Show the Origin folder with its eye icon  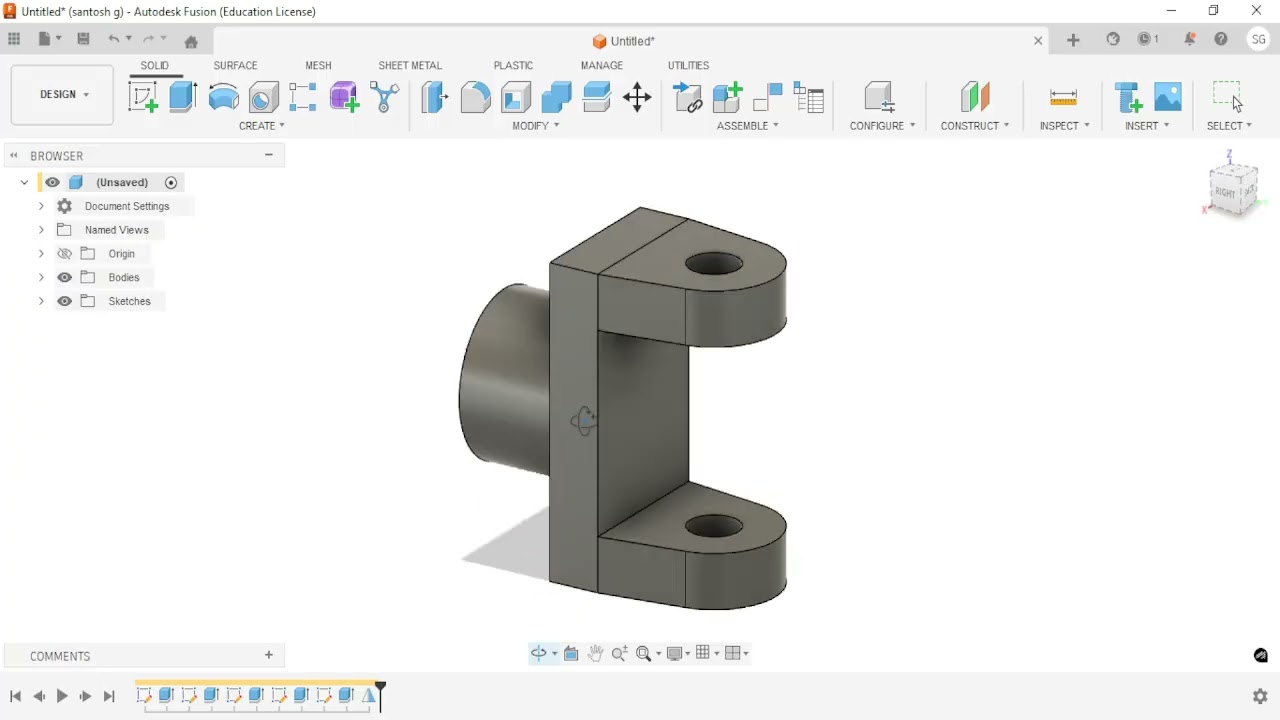(x=65, y=254)
